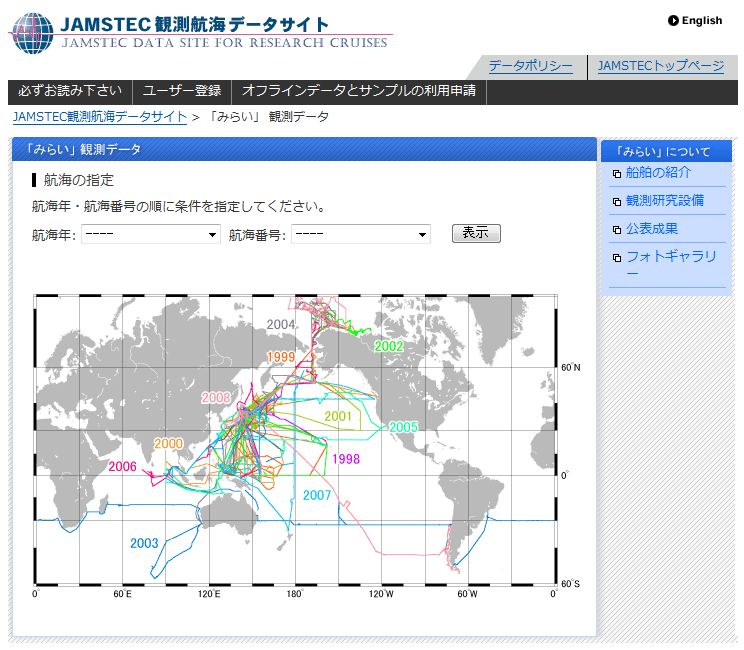
Task: Open the 航海番号 dropdown
Action: click(361, 235)
